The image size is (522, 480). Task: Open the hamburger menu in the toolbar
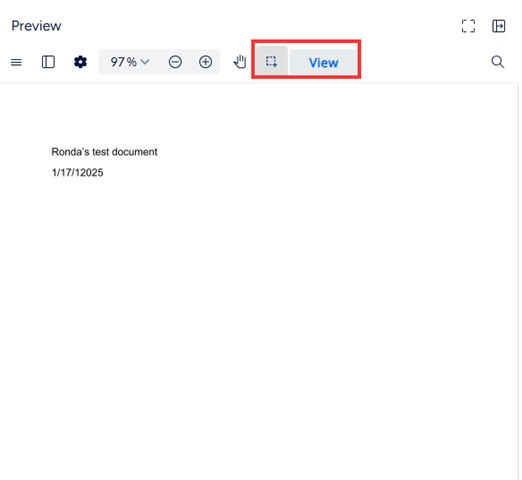click(x=16, y=62)
